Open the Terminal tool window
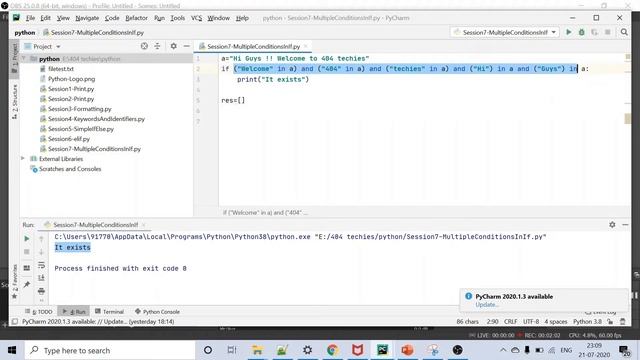 click(x=109, y=311)
